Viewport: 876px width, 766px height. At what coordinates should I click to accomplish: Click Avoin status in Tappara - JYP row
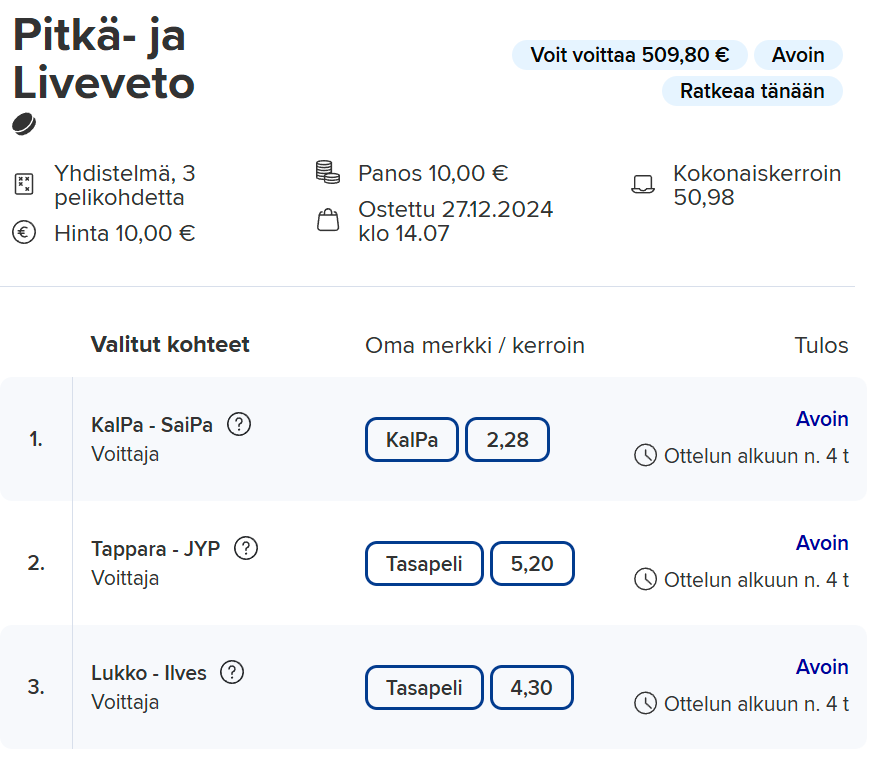pos(822,543)
